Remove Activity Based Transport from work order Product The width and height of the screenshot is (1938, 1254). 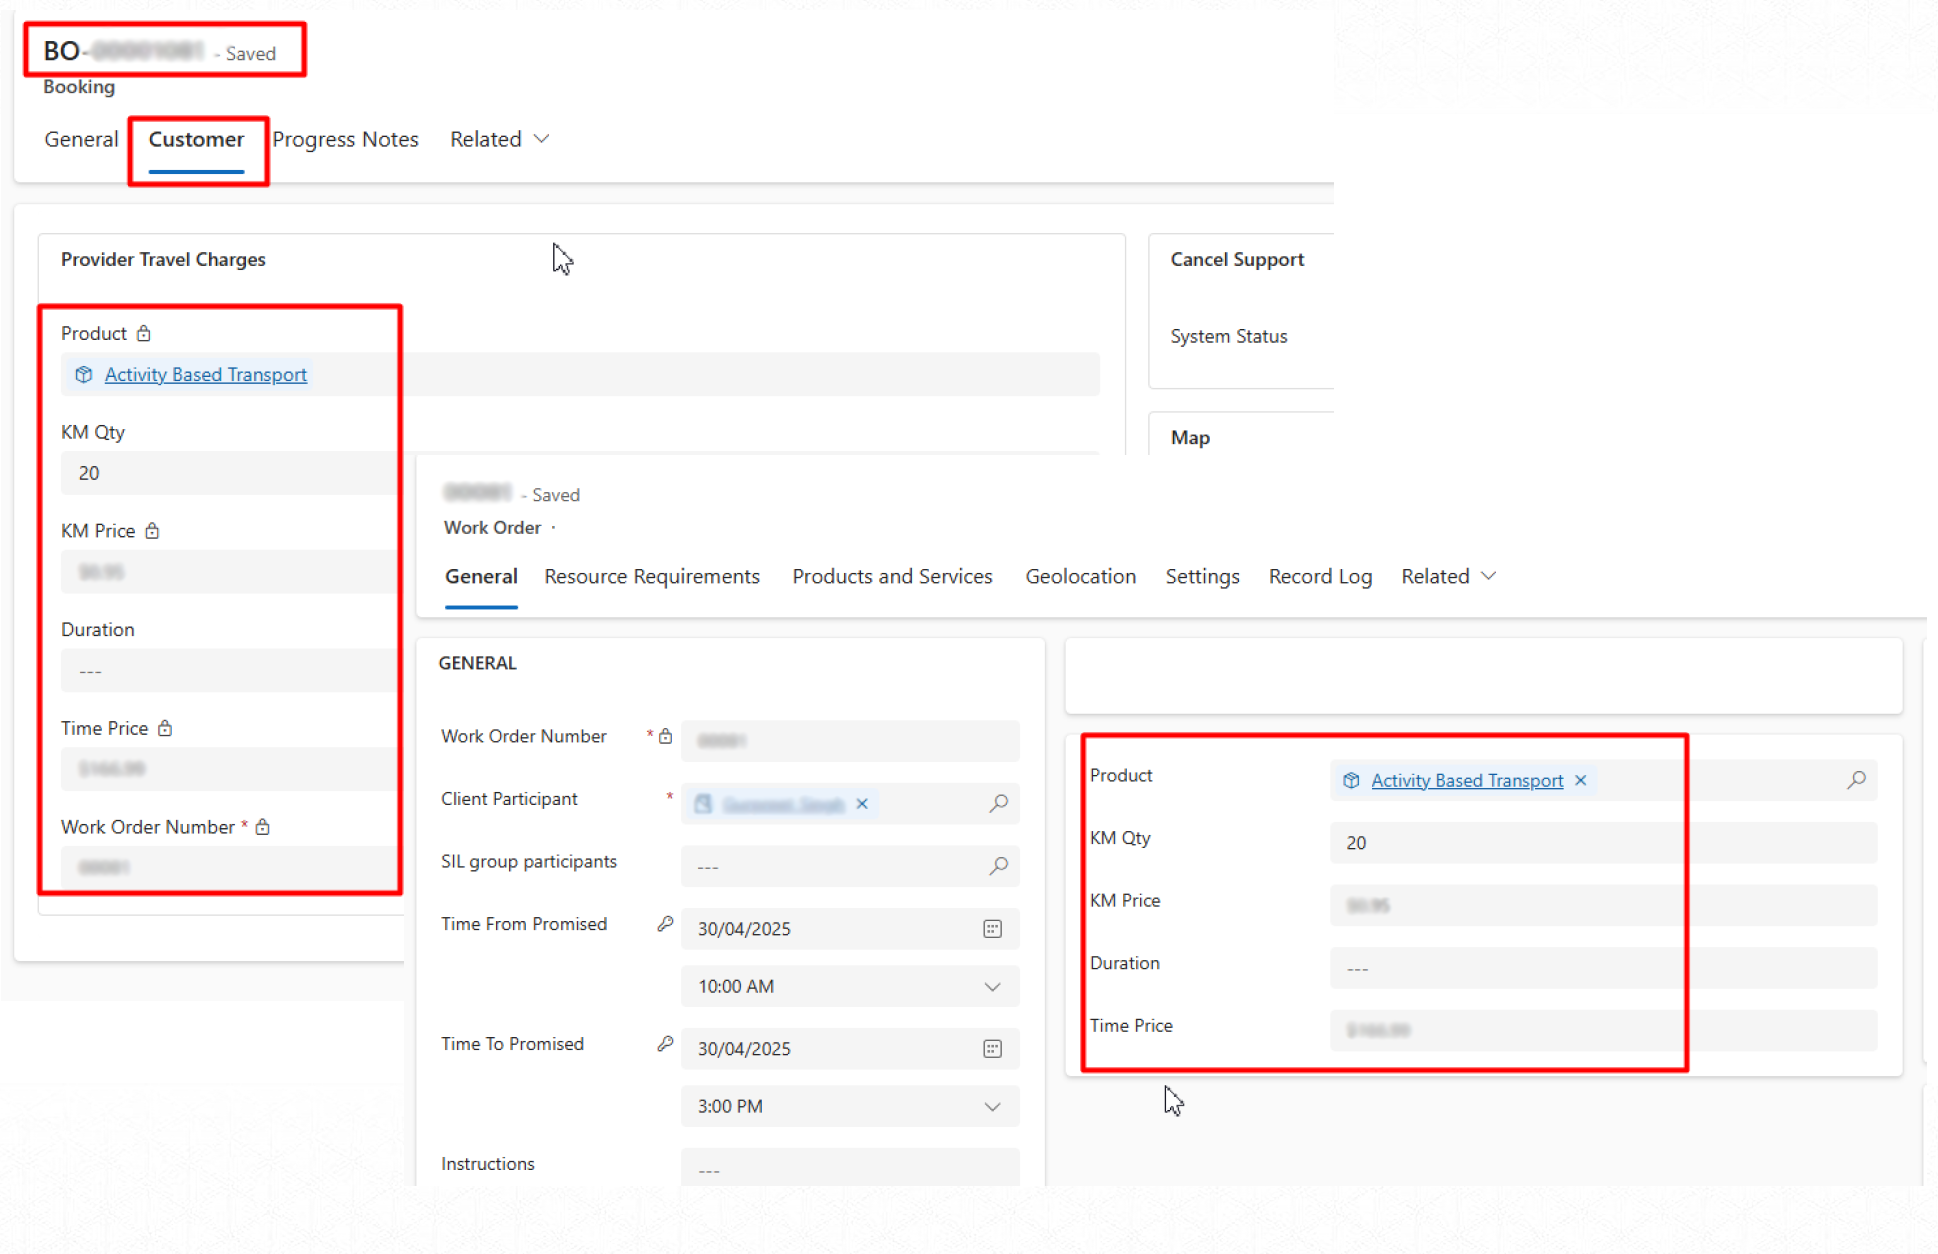tap(1581, 780)
